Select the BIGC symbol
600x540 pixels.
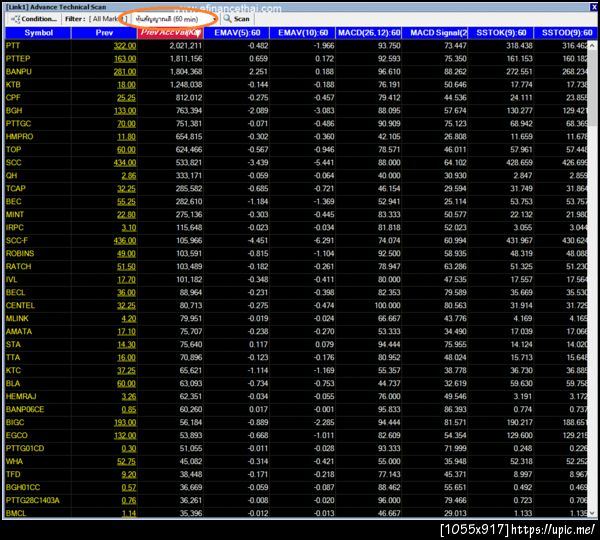15,423
